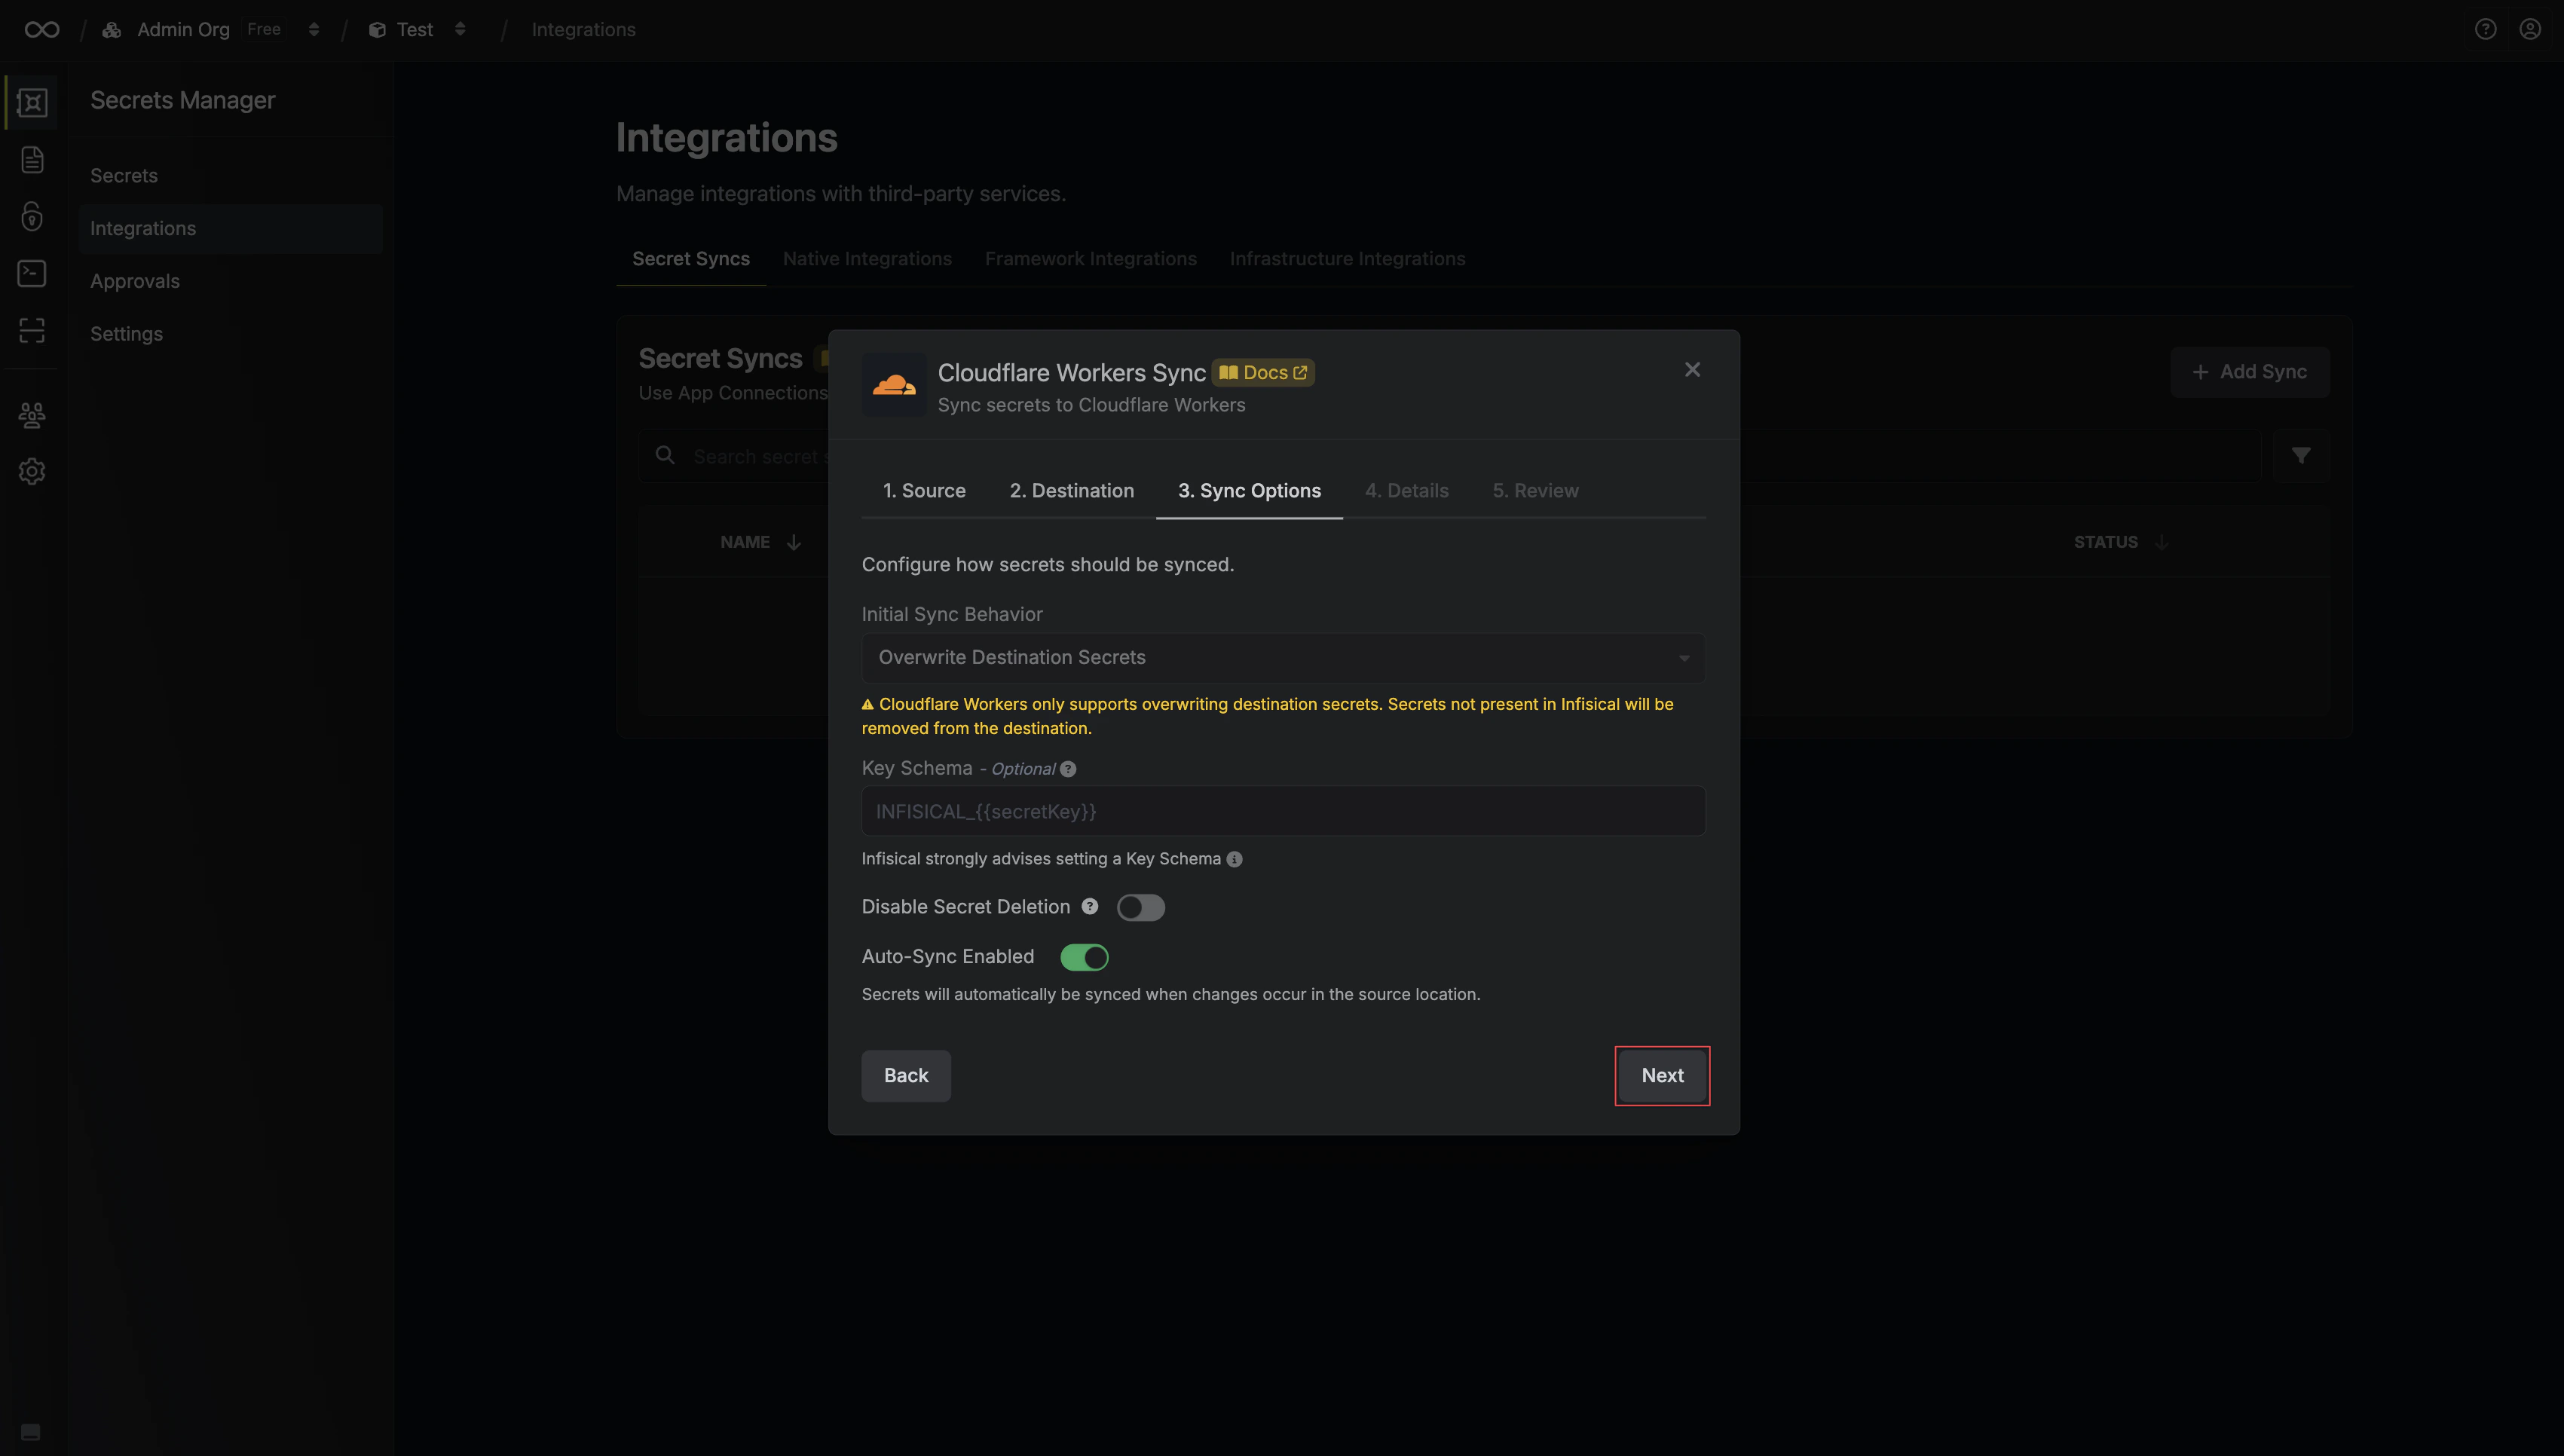The width and height of the screenshot is (2564, 1456).
Task: Click the NAME column sort arrow
Action: point(794,542)
